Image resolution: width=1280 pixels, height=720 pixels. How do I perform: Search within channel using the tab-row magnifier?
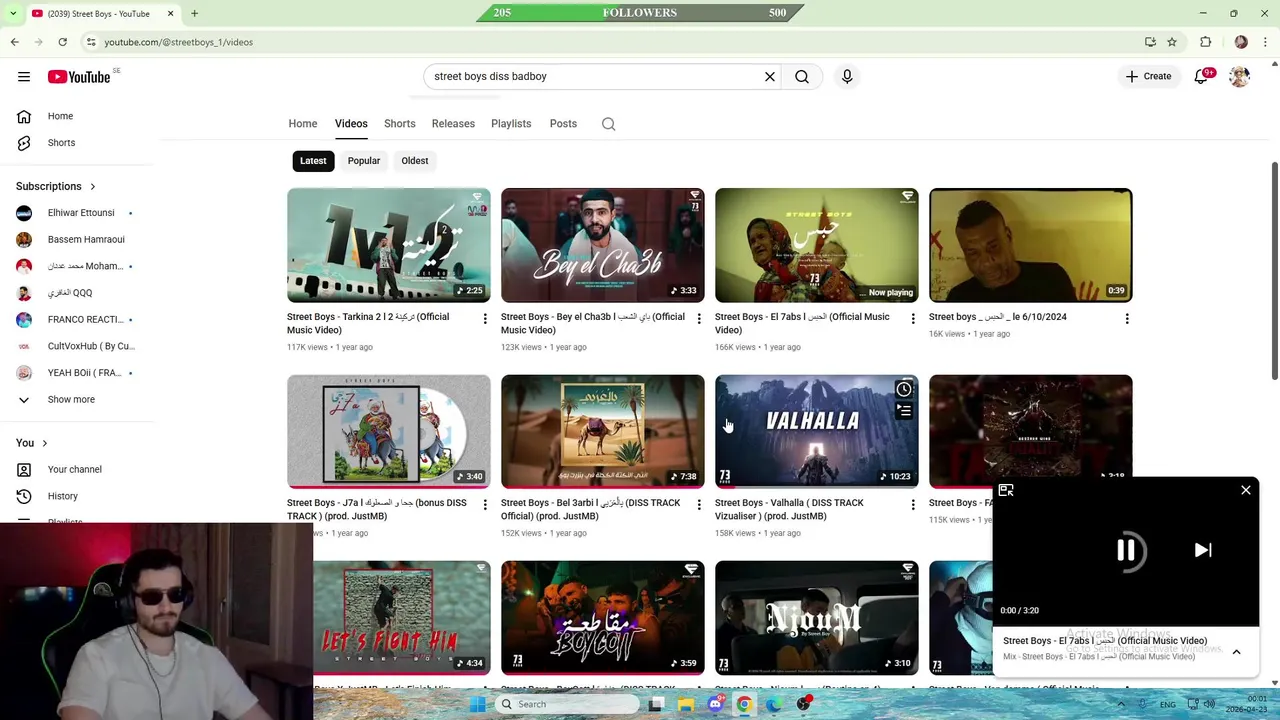tap(608, 124)
